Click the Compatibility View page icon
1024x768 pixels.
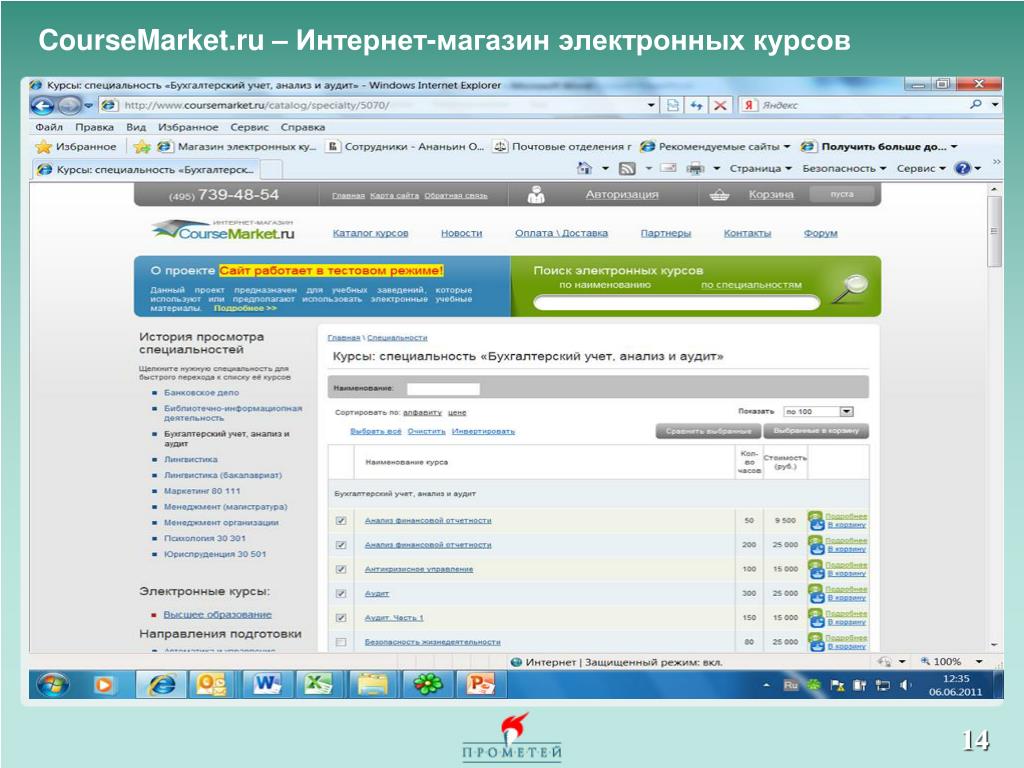(673, 105)
